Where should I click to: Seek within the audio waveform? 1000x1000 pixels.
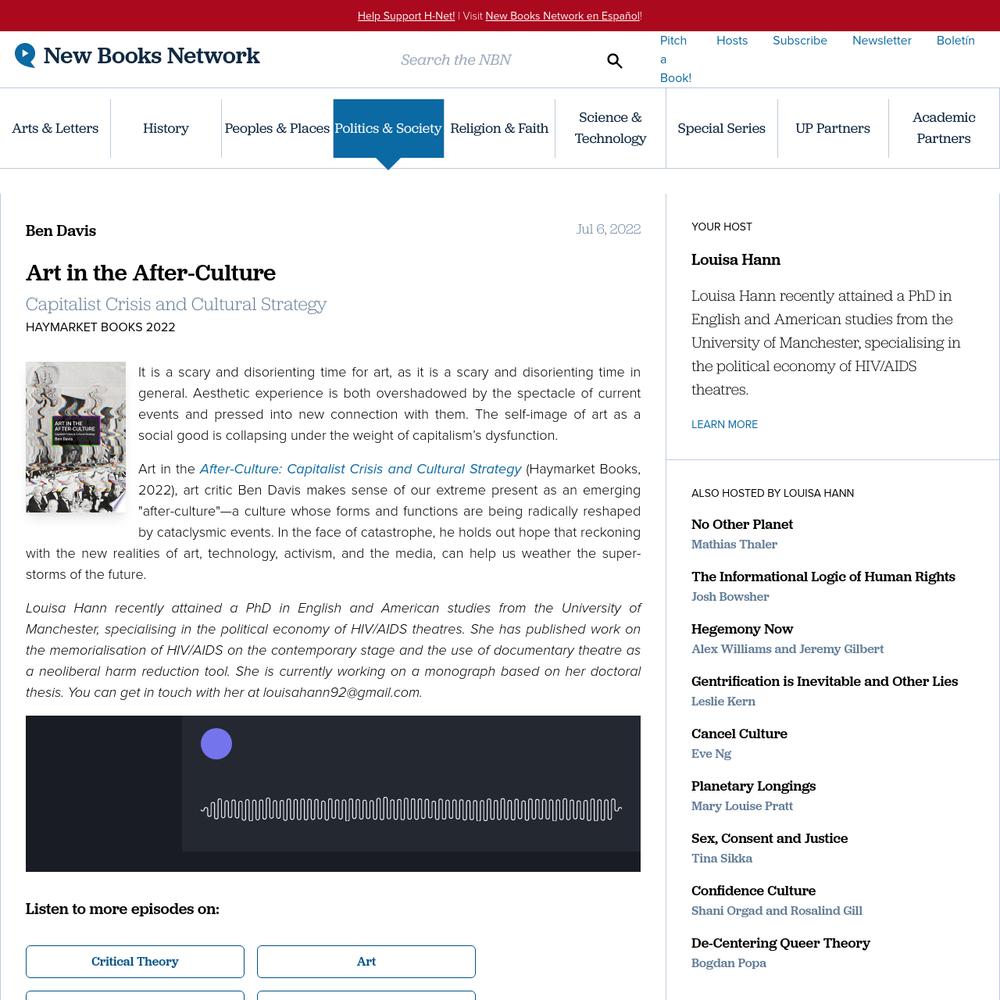coord(411,809)
